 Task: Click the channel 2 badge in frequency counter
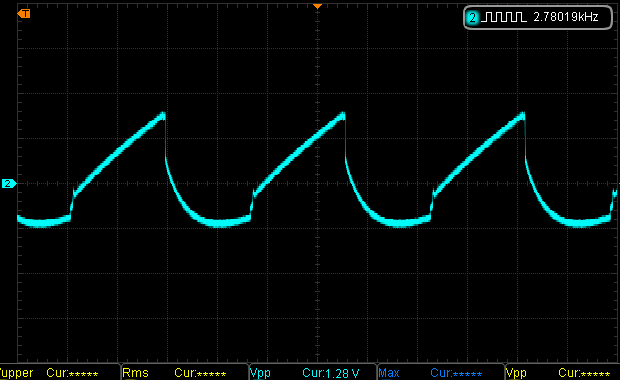(x=472, y=17)
